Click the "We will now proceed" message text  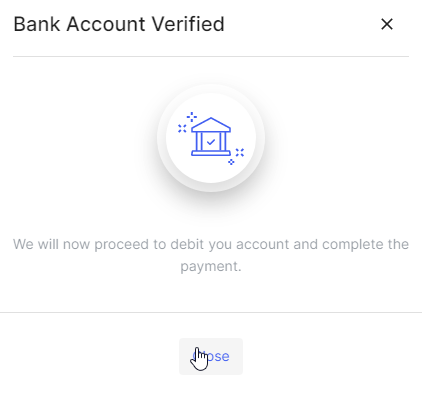point(211,255)
